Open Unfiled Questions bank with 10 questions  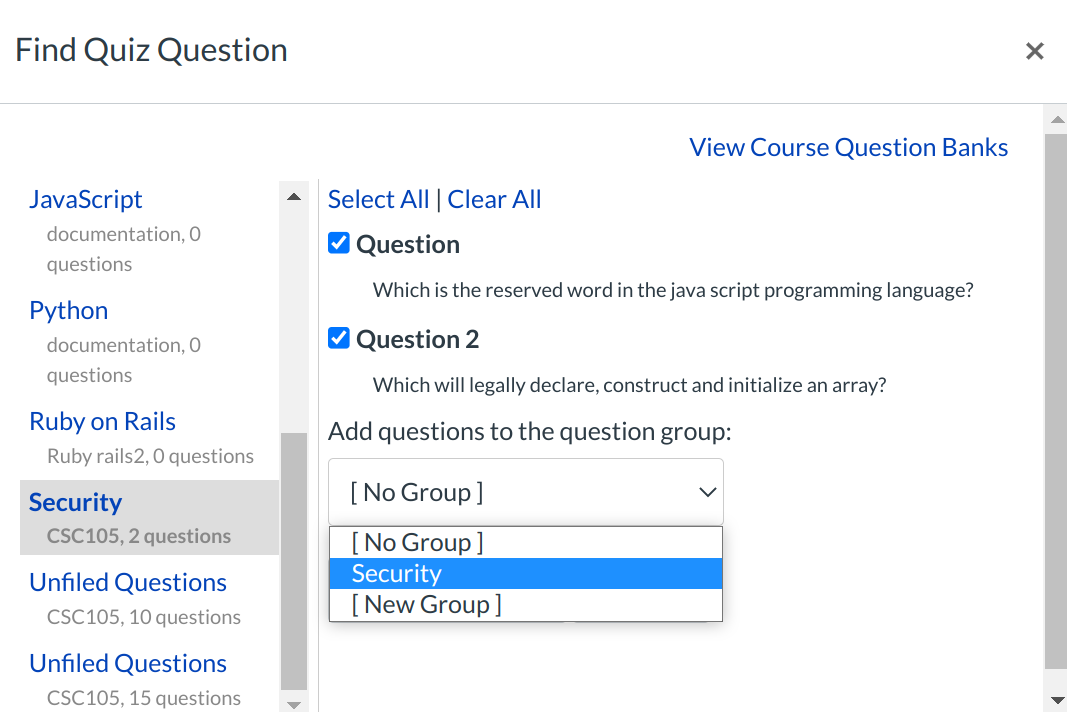(x=128, y=582)
